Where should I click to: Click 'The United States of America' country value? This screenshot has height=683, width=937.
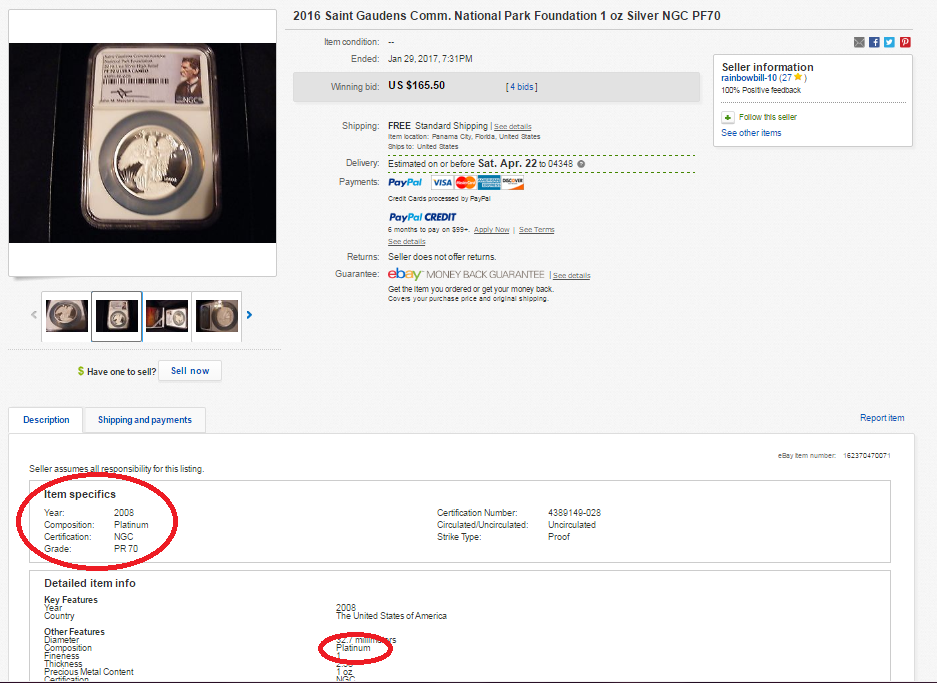coord(391,615)
